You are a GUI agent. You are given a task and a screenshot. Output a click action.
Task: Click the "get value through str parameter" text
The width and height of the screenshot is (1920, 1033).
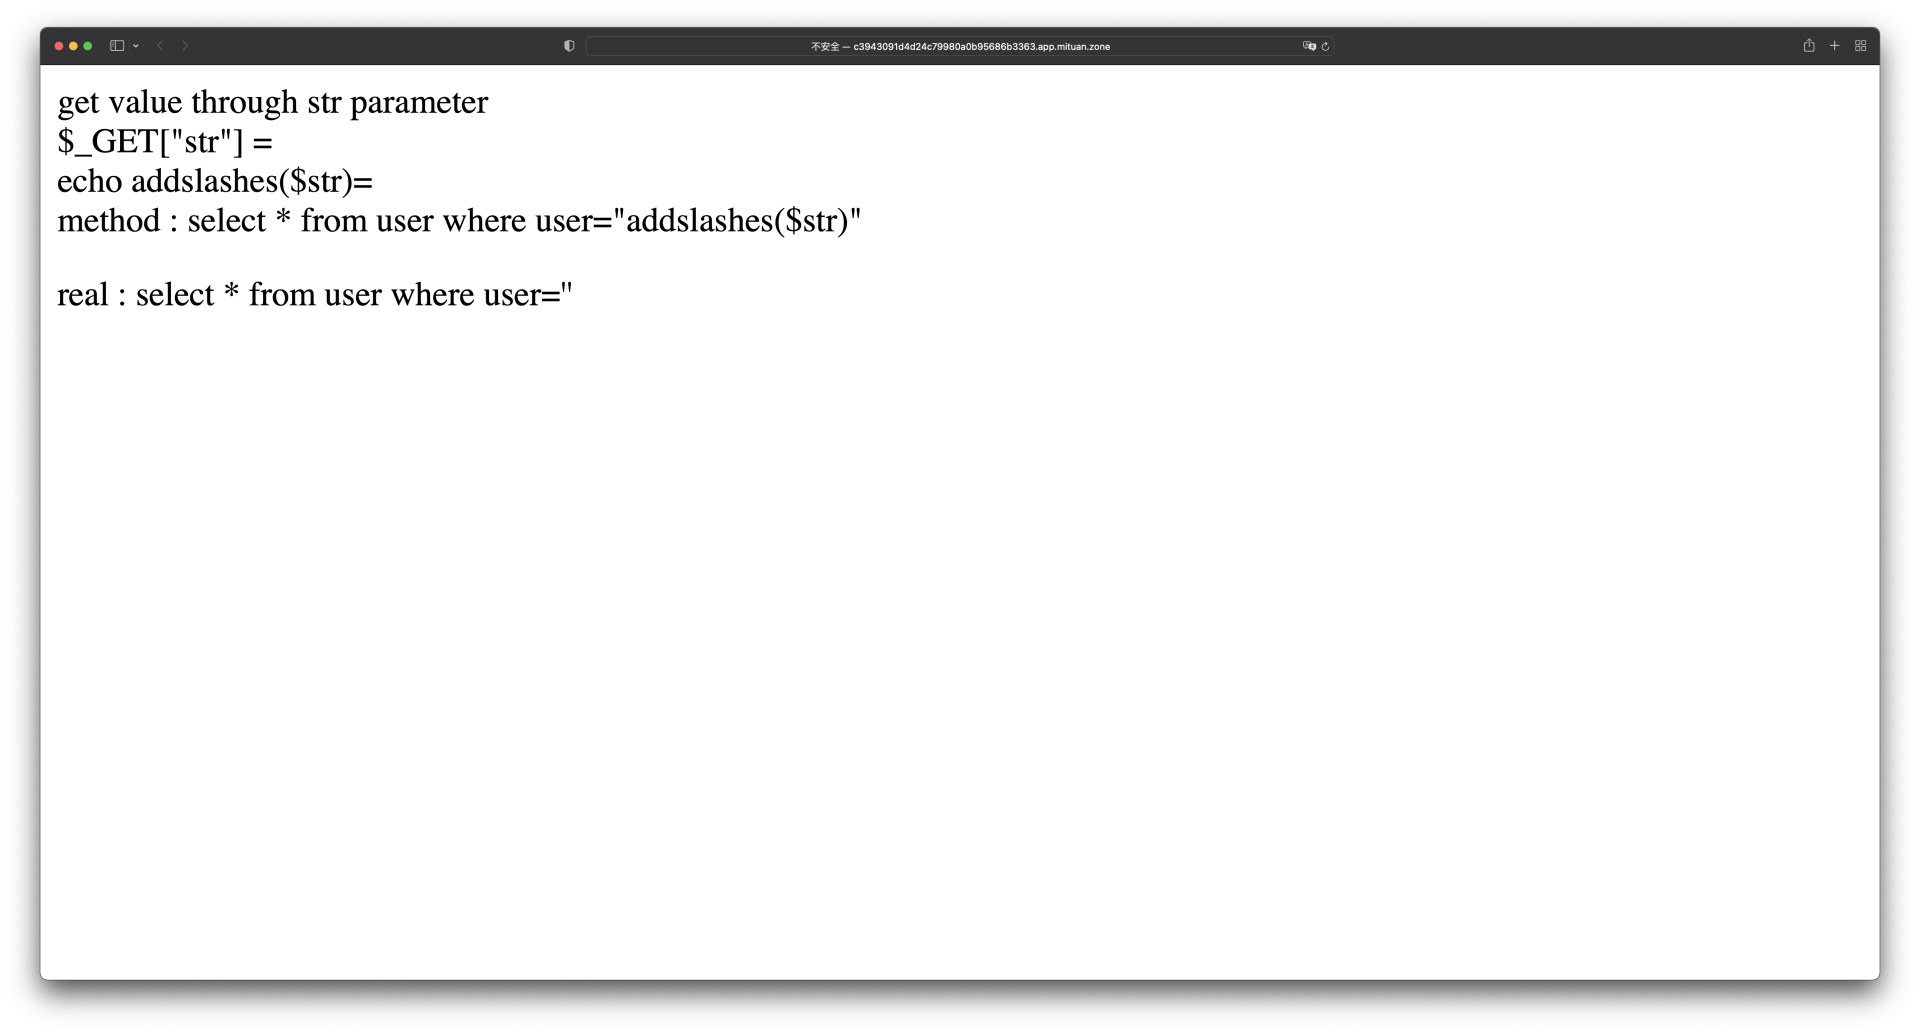tap(272, 103)
